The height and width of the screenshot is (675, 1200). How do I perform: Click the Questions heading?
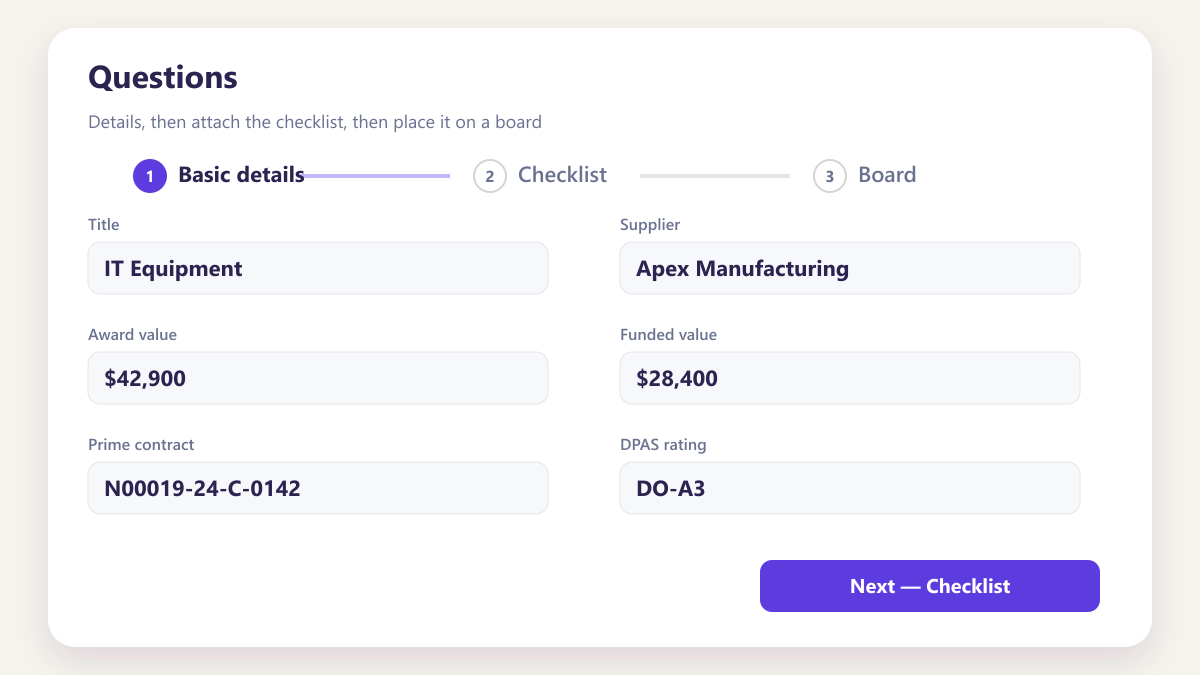163,77
